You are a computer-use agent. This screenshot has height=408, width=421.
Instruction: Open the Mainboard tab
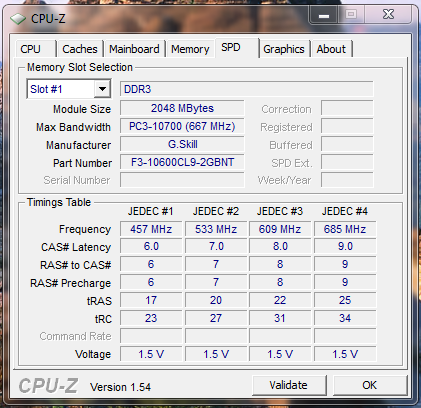(x=134, y=49)
